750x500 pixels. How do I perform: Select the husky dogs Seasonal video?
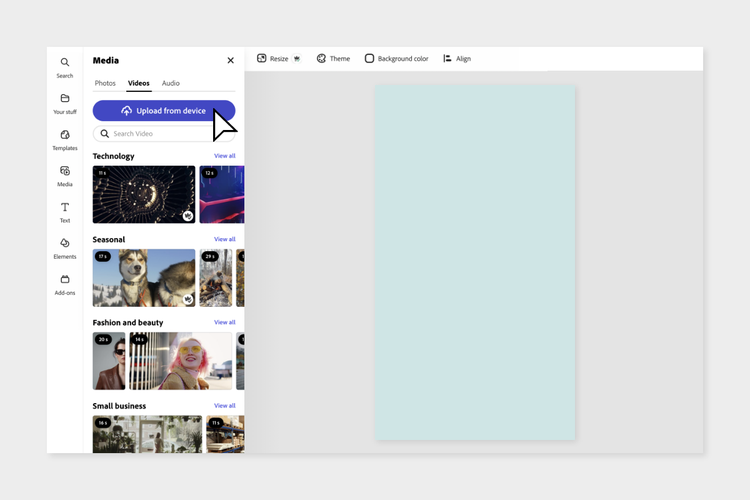coord(143,278)
